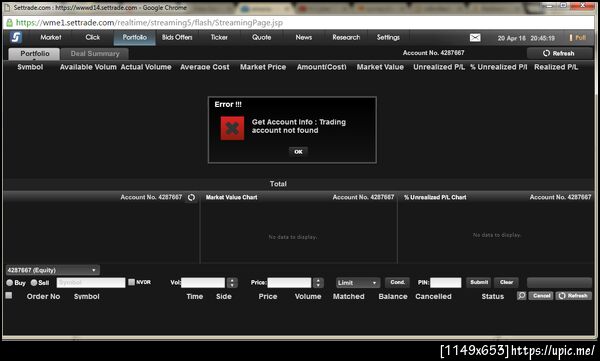Open the Research menu
The width and height of the screenshot is (600, 361).
[346, 38]
